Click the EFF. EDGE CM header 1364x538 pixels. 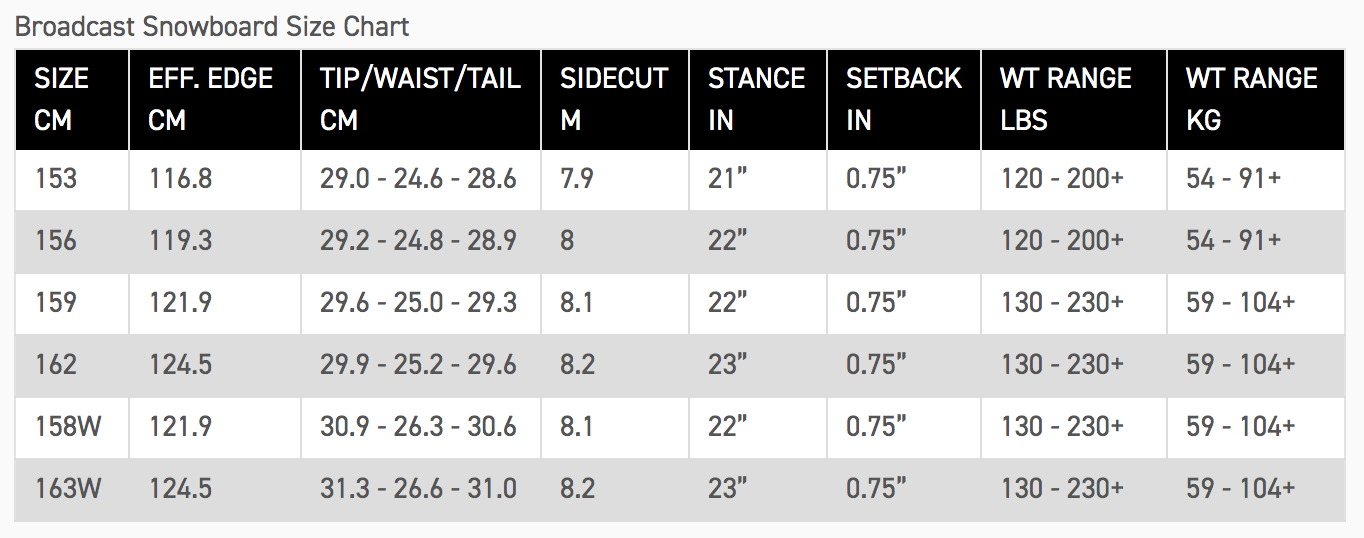pos(211,99)
